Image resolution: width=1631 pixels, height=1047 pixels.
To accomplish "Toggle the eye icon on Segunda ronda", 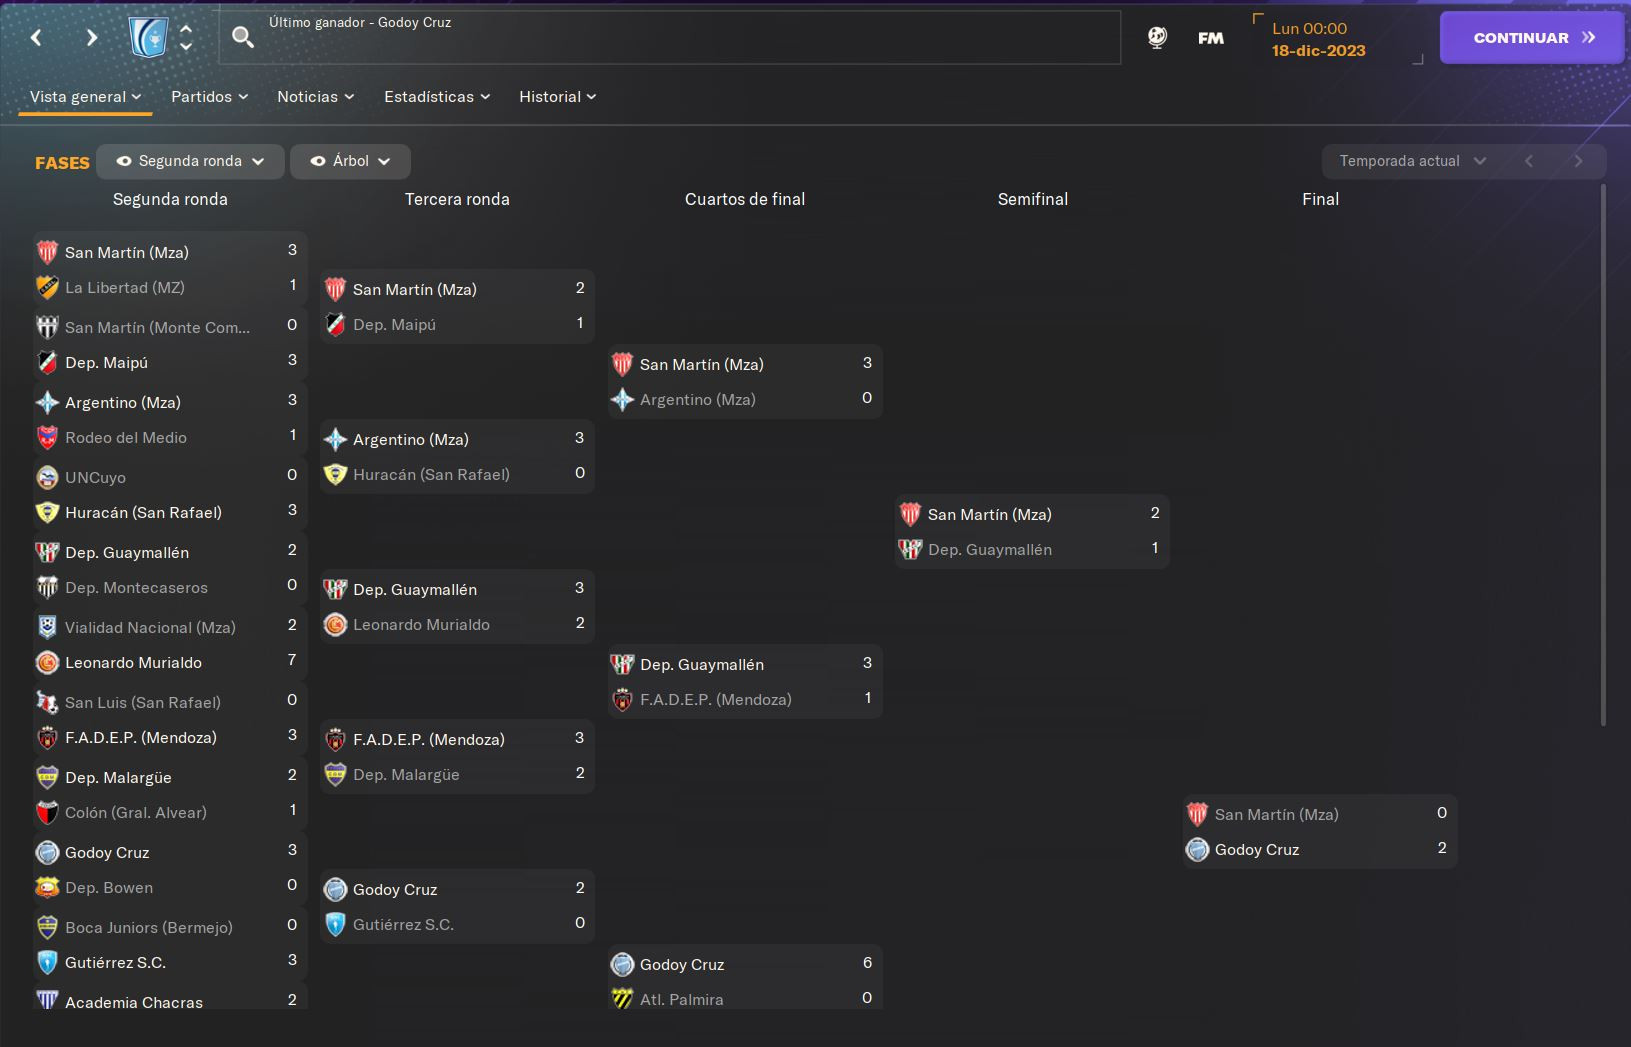I will point(124,161).
